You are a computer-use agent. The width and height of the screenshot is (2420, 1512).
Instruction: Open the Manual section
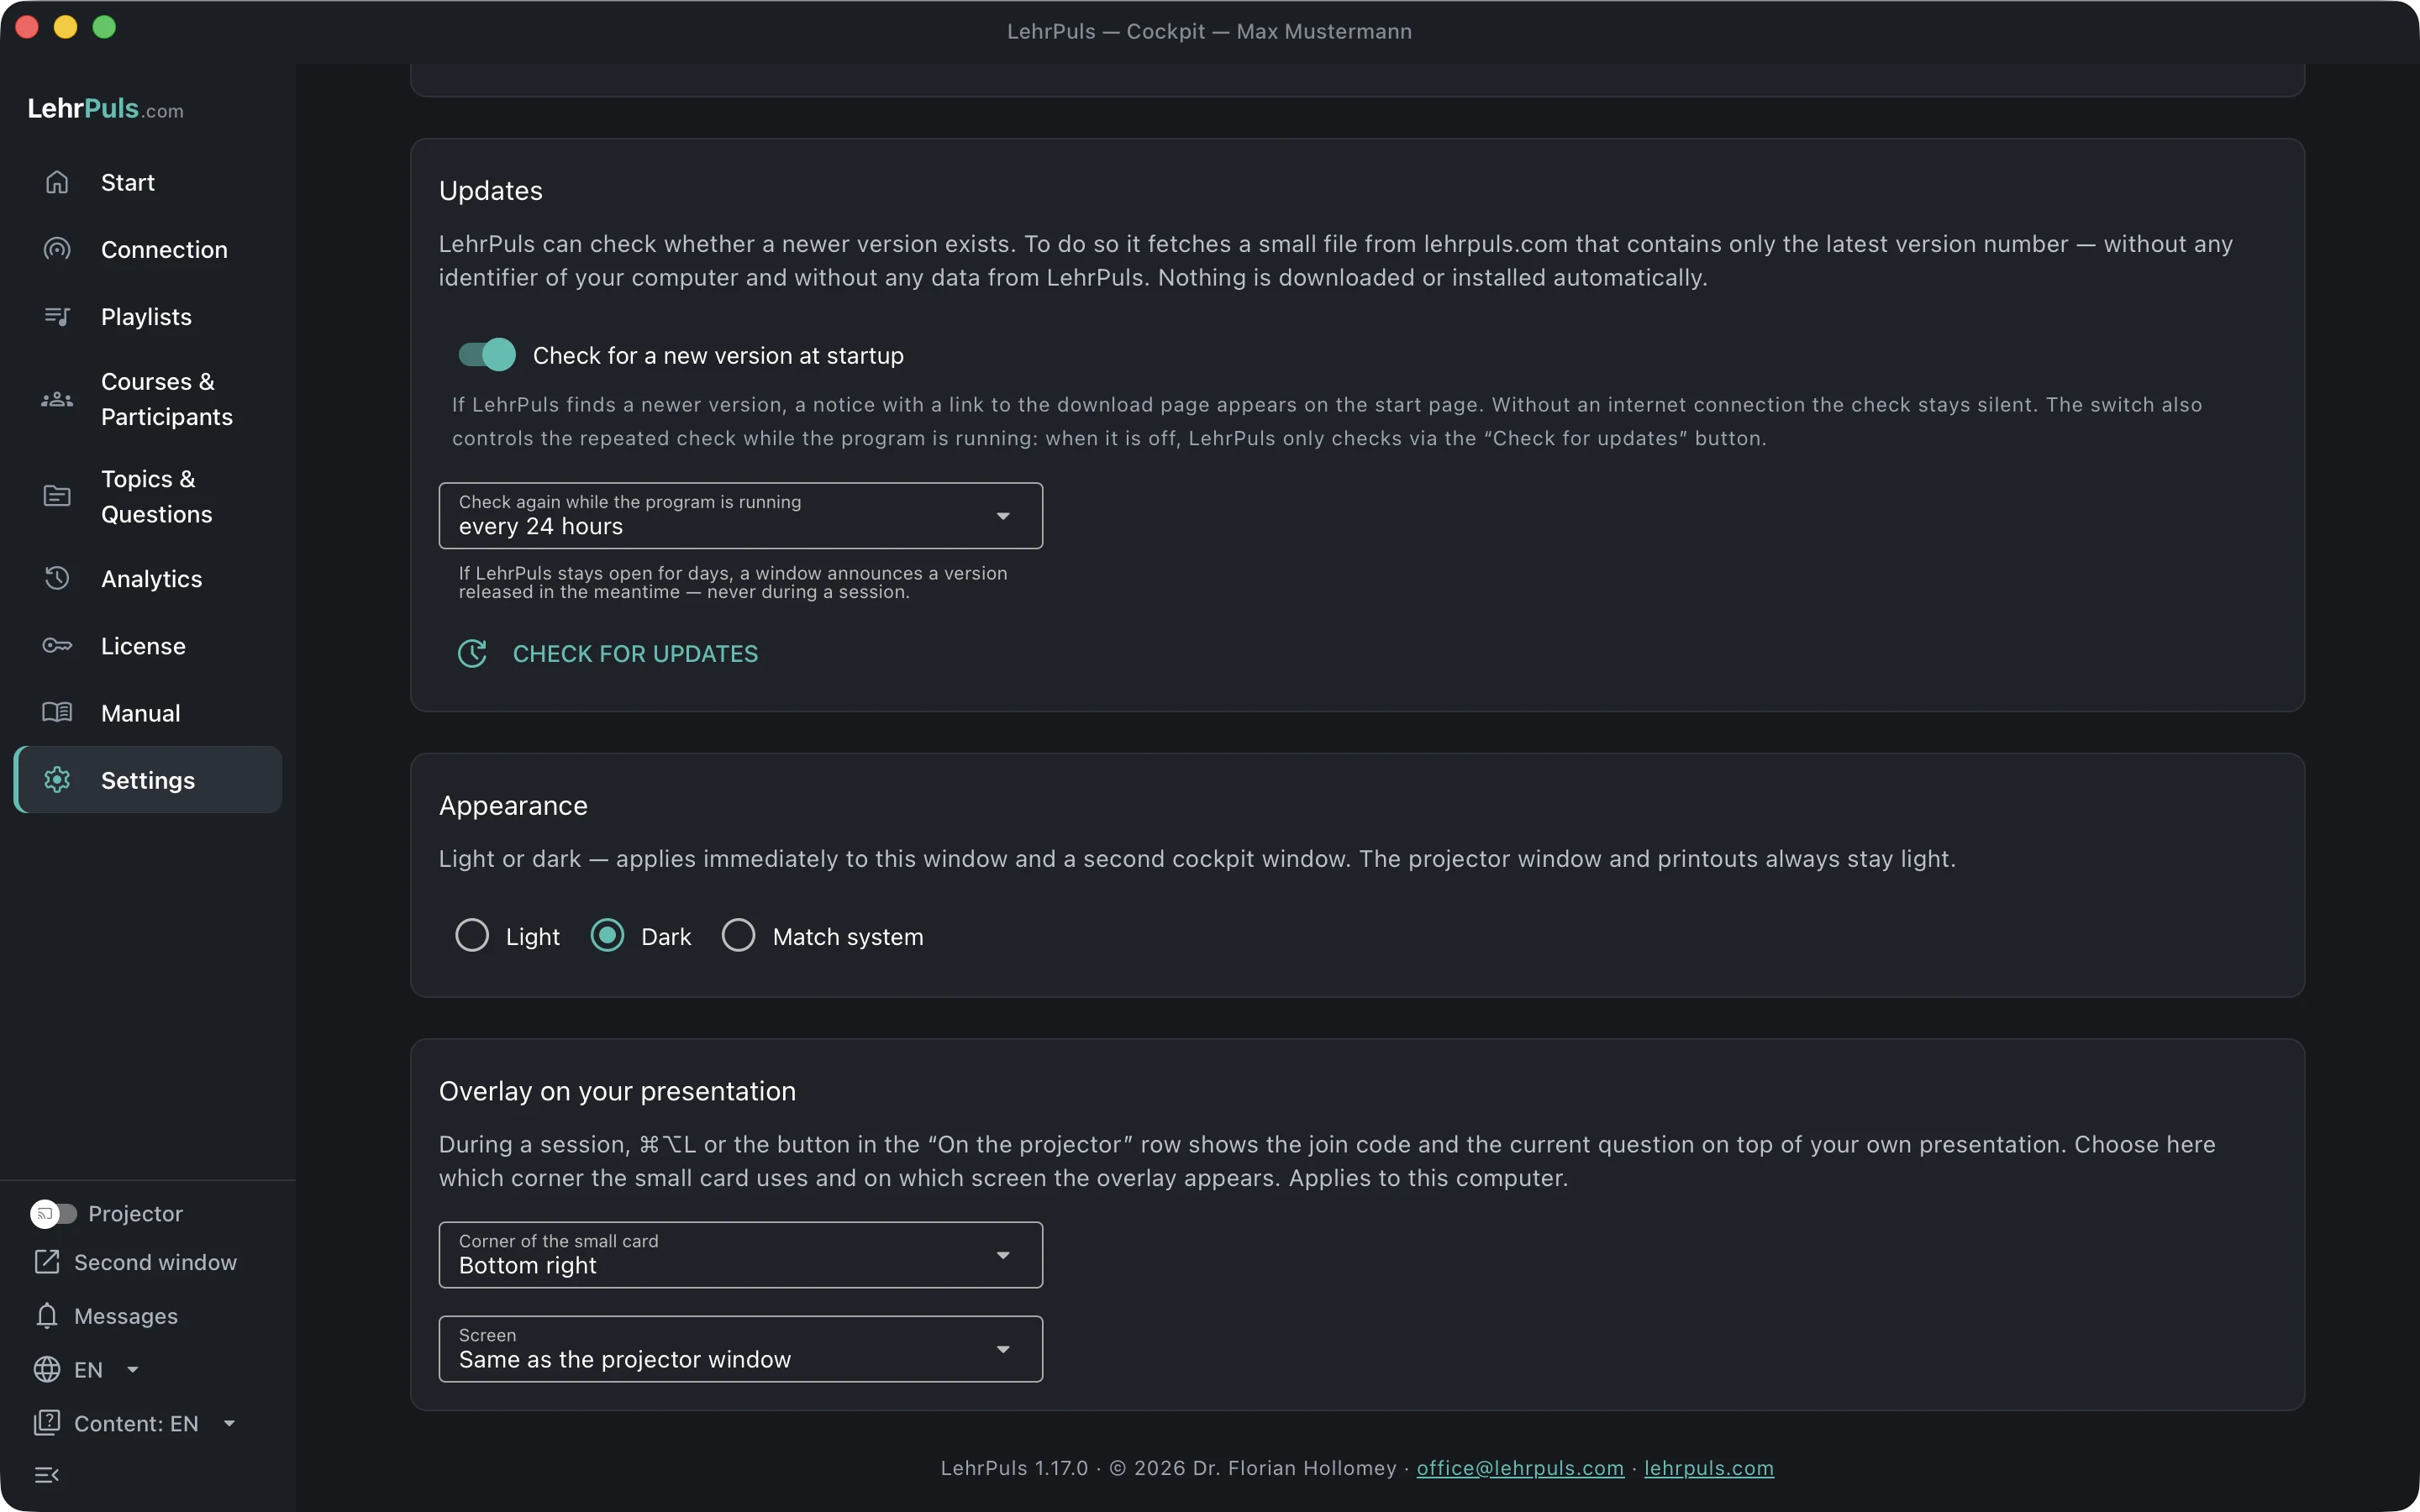pyautogui.click(x=148, y=712)
